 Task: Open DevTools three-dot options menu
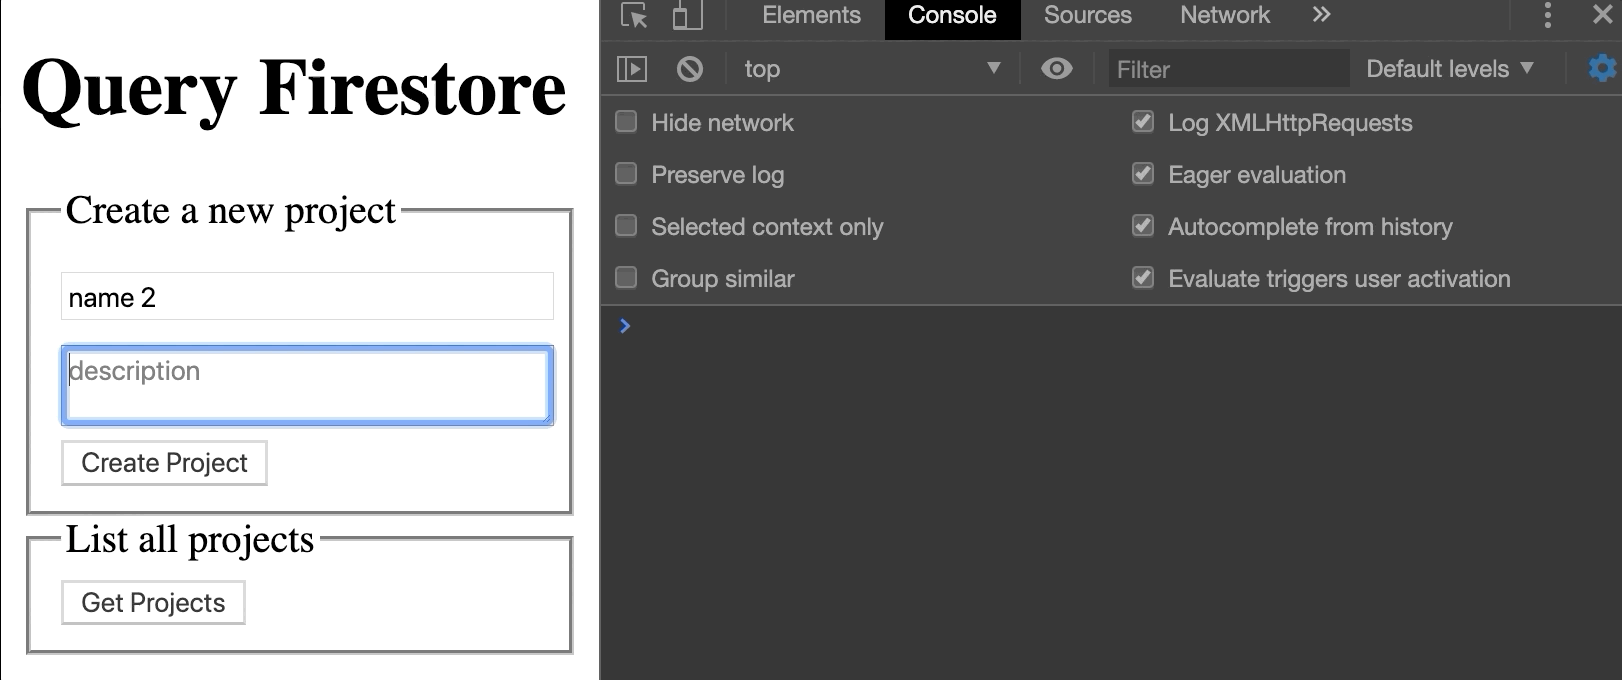coord(1547,15)
